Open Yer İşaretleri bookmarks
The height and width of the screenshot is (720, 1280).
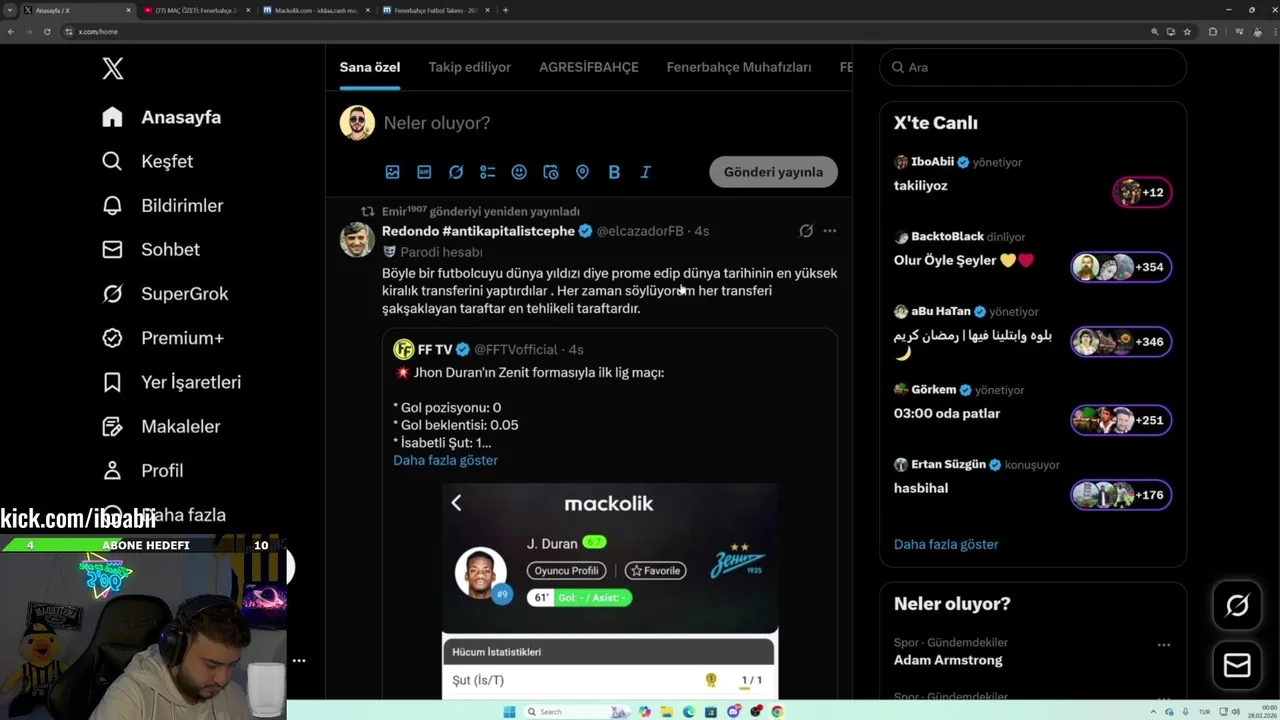click(x=171, y=382)
